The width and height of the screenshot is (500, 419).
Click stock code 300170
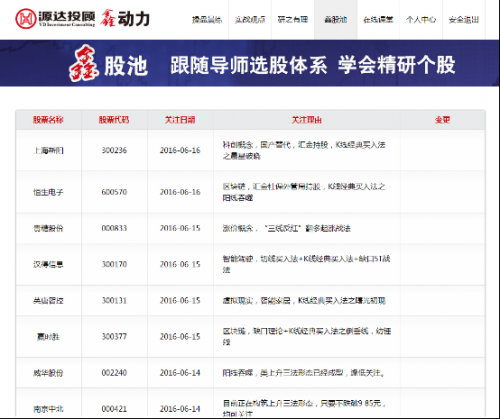(x=114, y=264)
